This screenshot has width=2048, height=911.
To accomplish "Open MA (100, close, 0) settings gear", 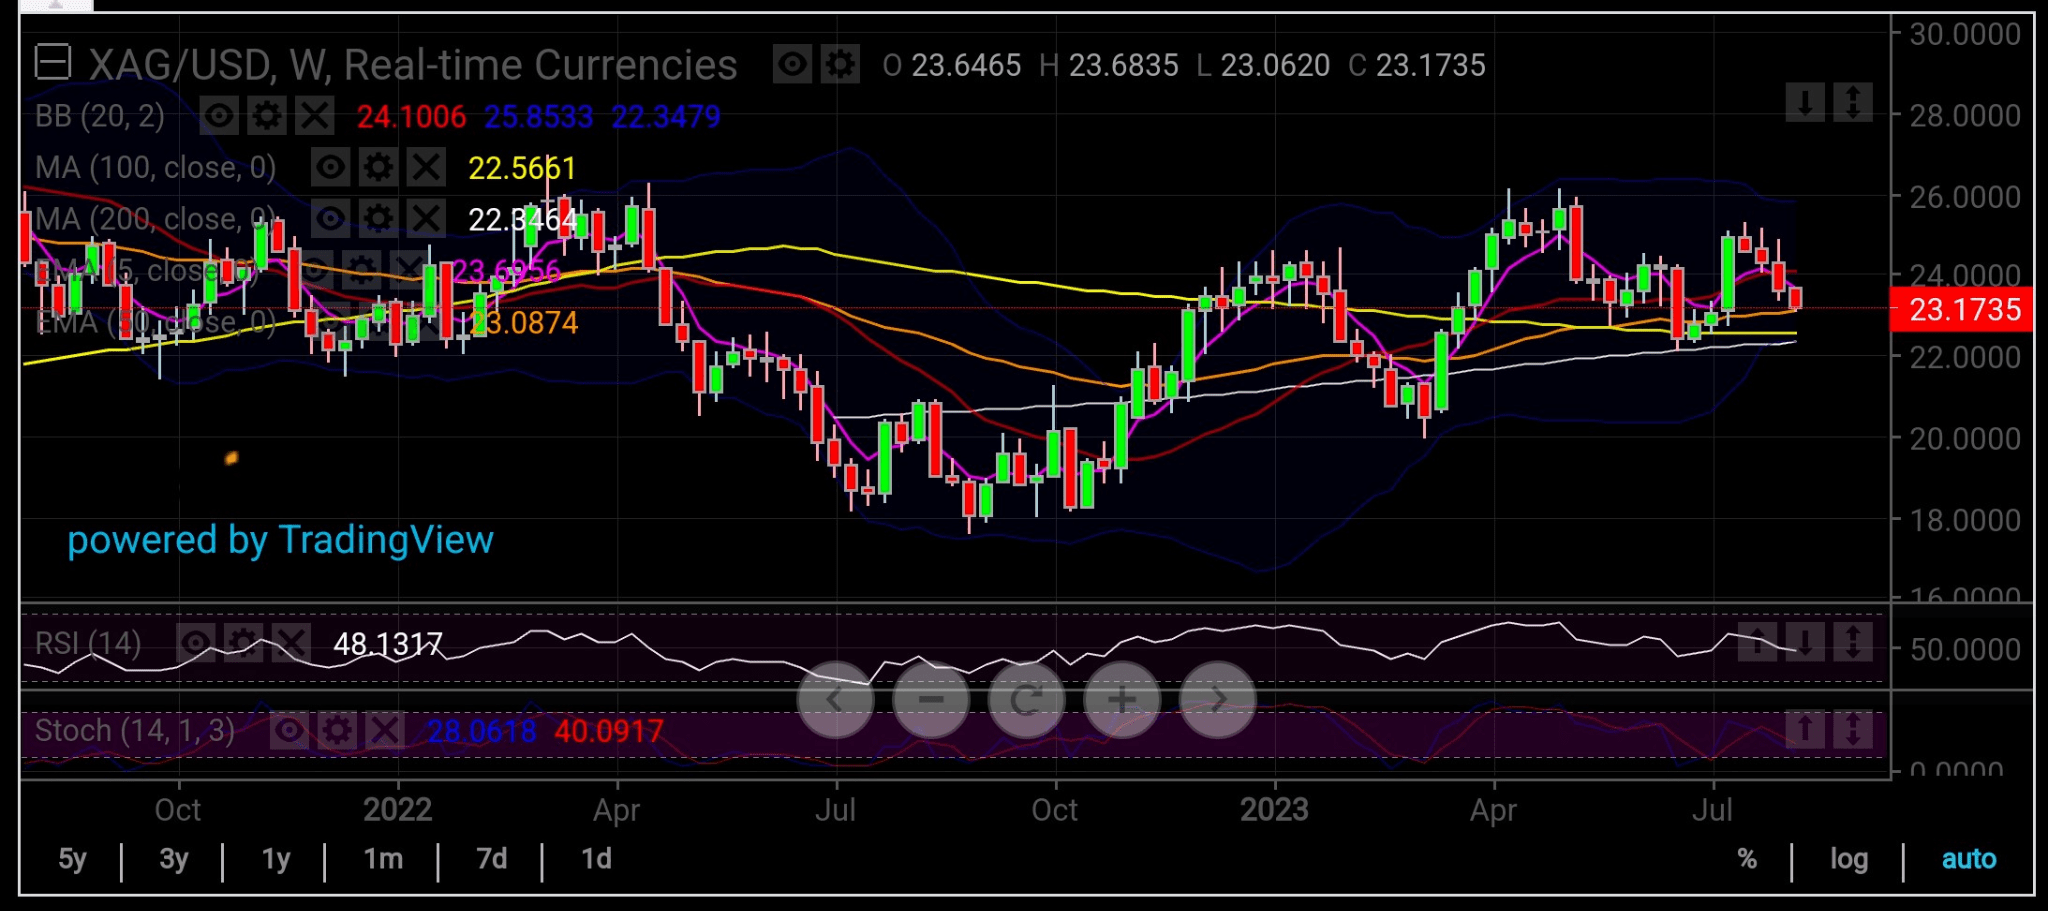I will [x=378, y=167].
